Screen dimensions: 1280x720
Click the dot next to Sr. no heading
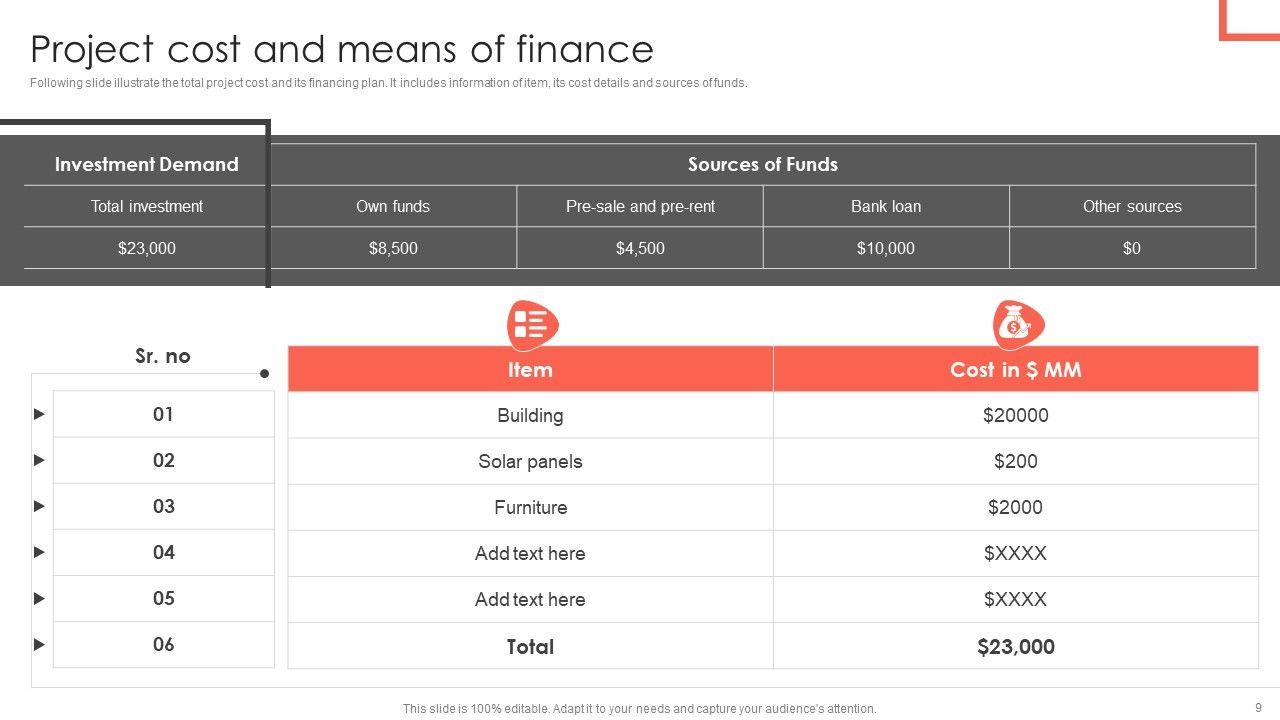point(264,374)
